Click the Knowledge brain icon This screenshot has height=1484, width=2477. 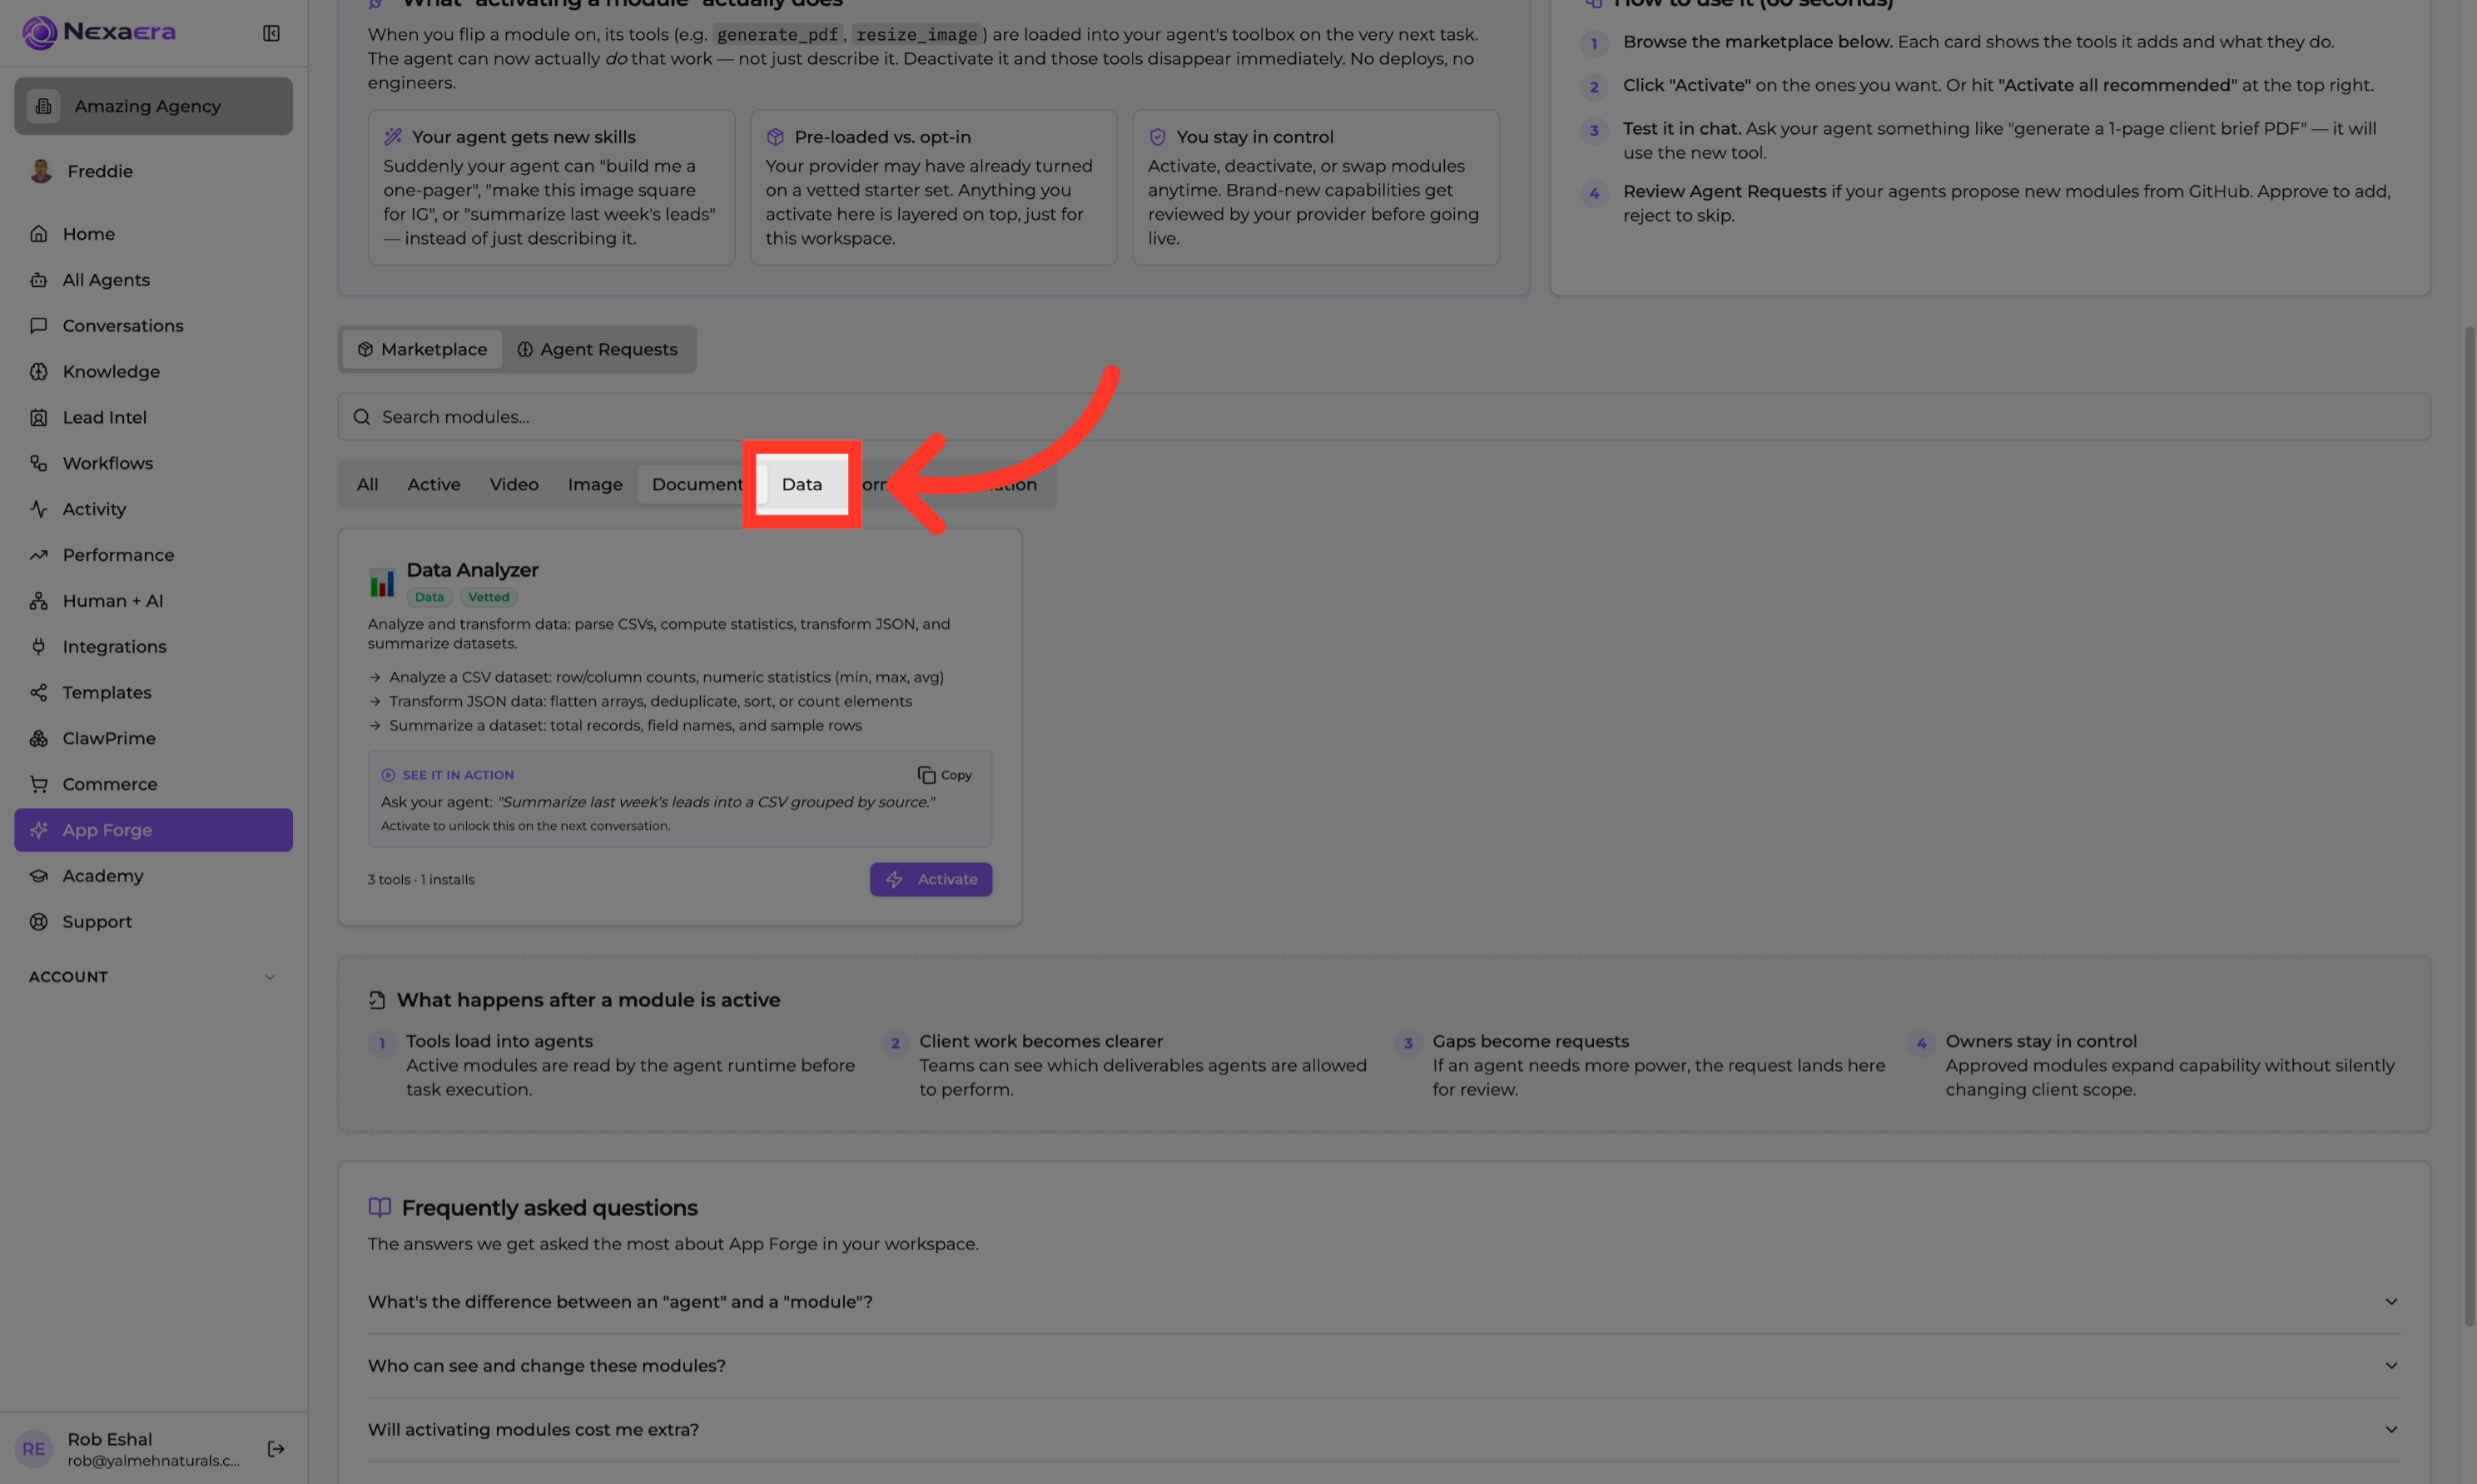point(38,372)
